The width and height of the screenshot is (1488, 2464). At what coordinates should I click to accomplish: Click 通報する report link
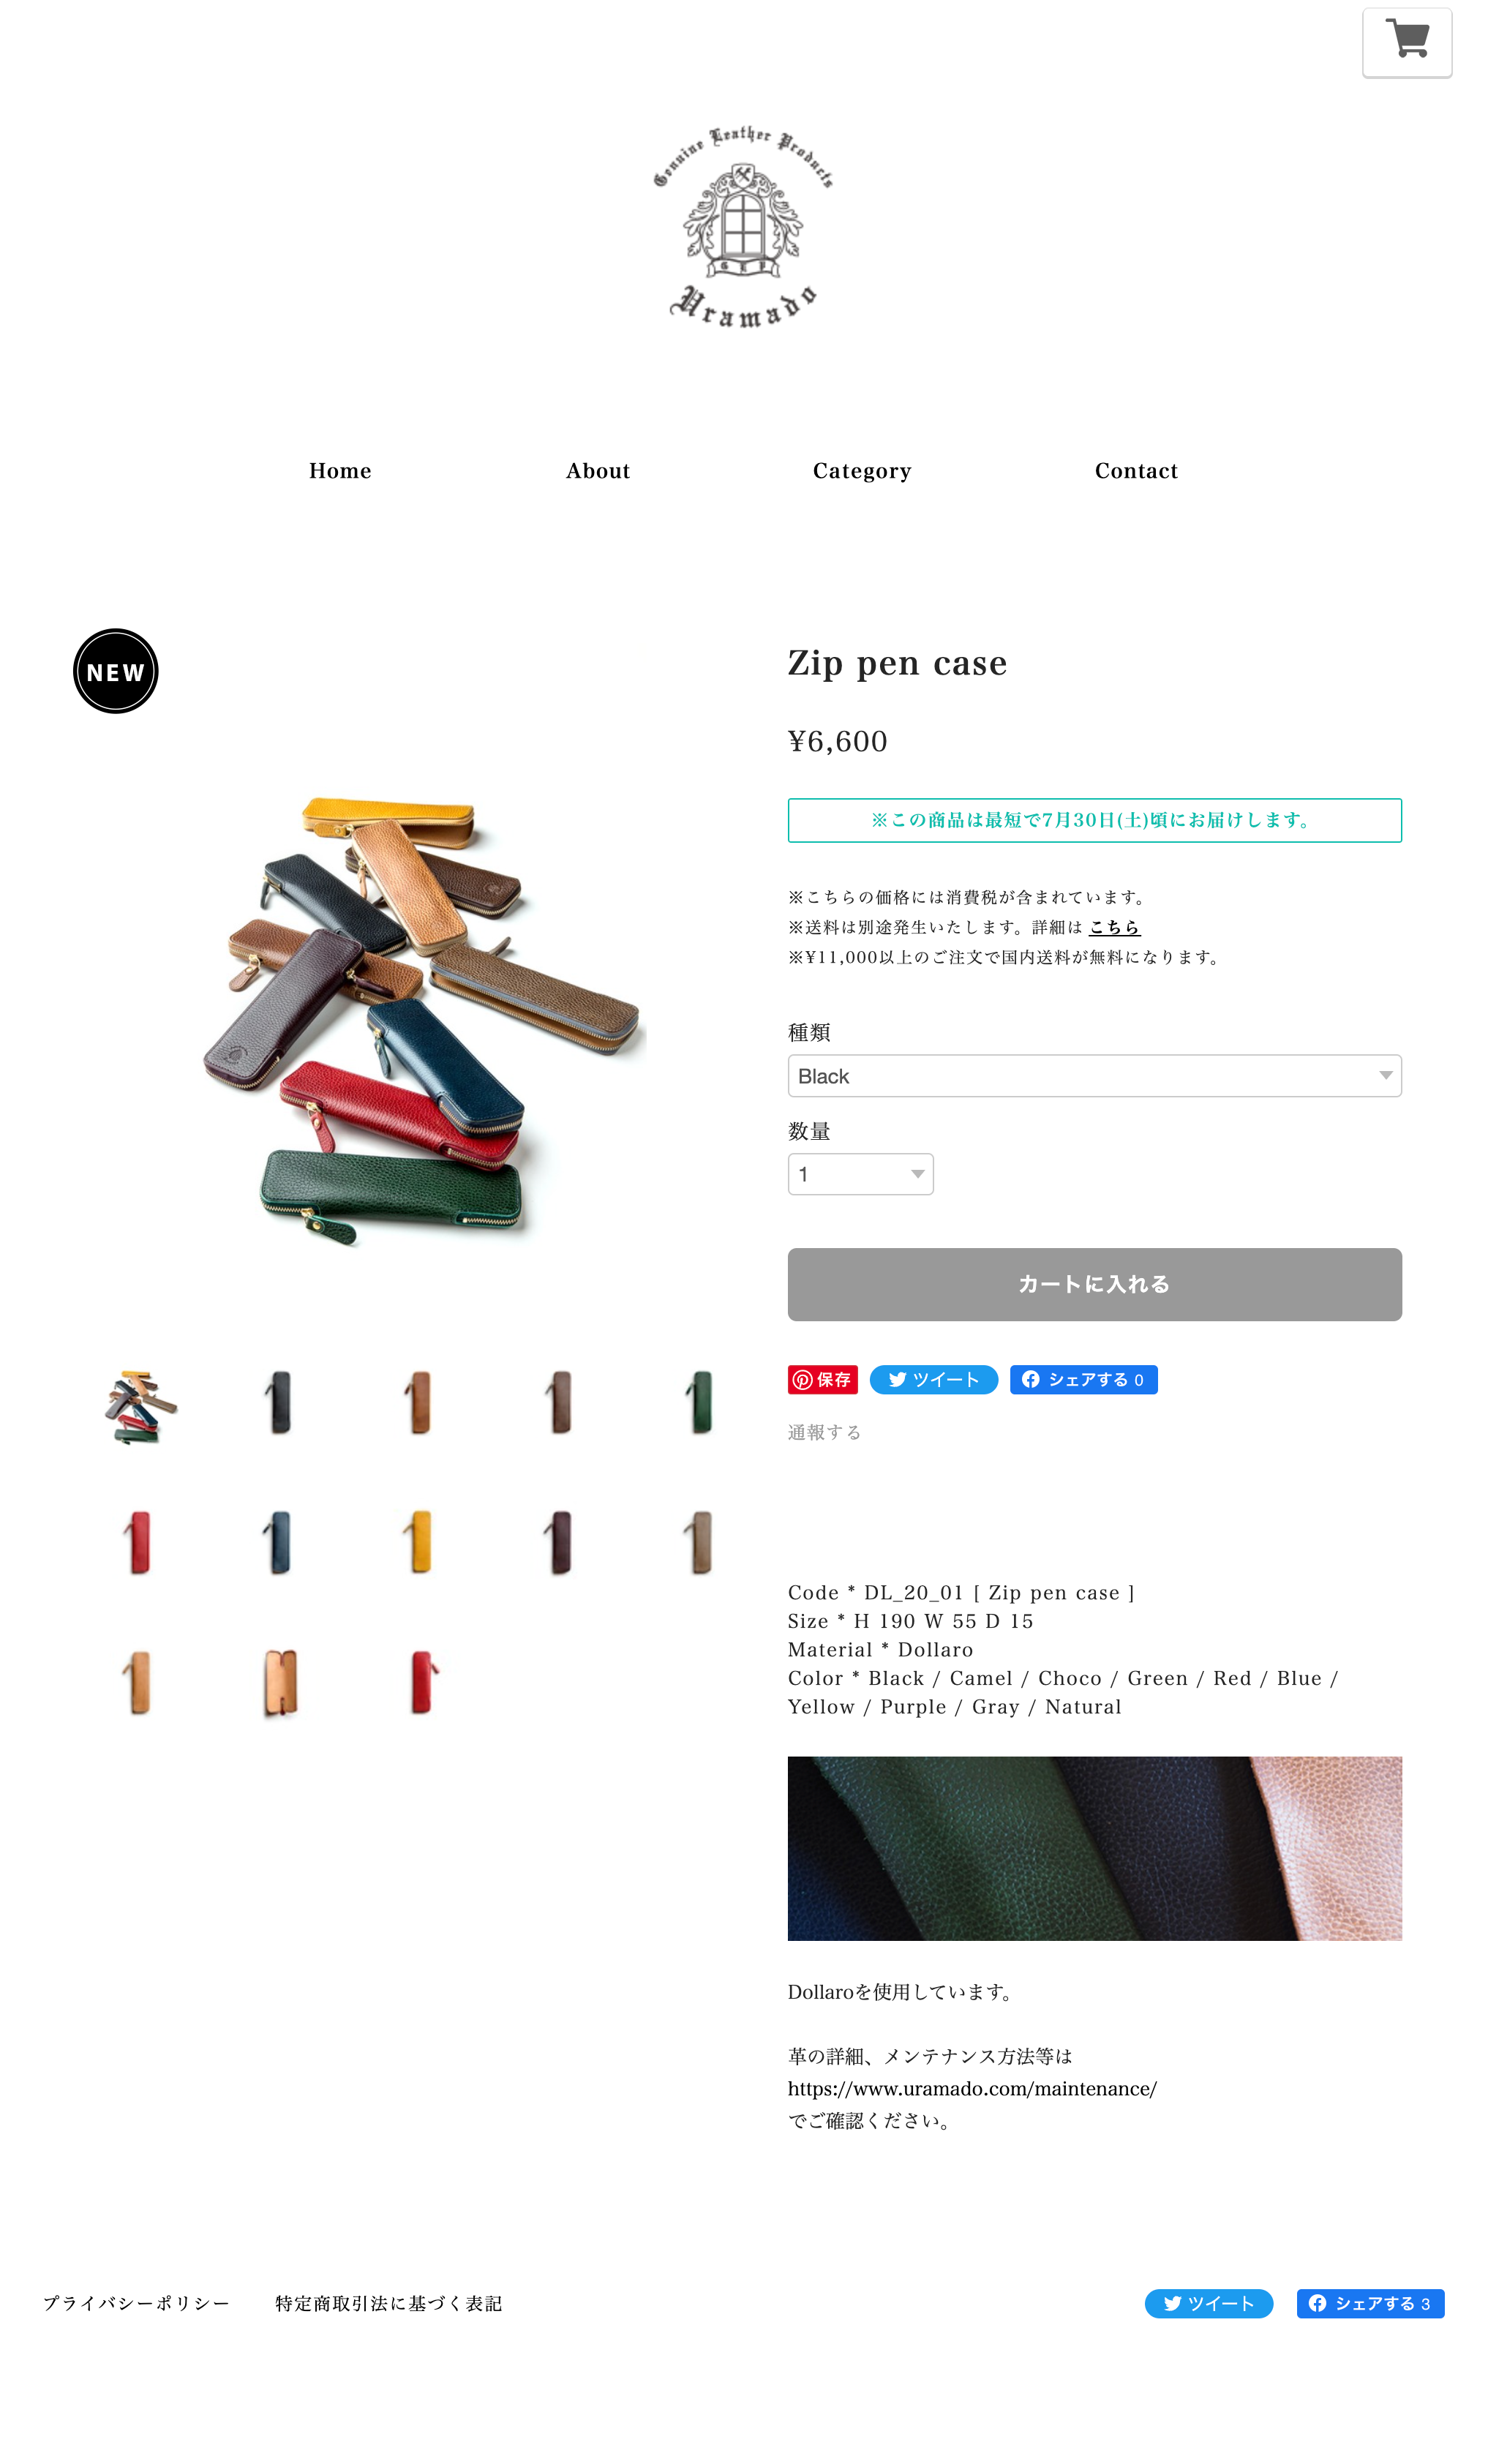824,1432
